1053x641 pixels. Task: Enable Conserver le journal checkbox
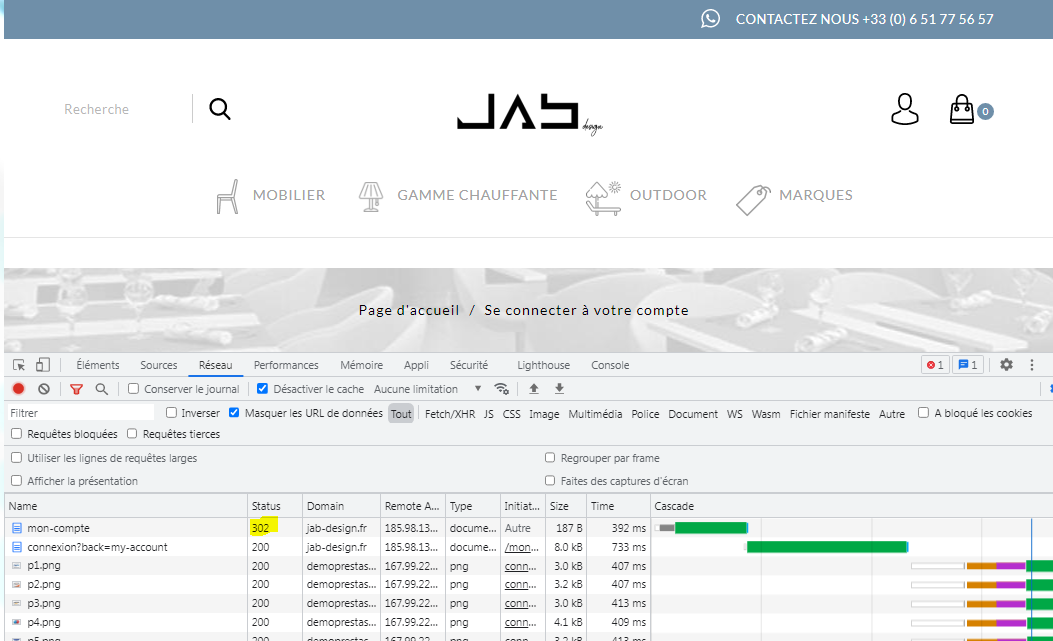(134, 388)
